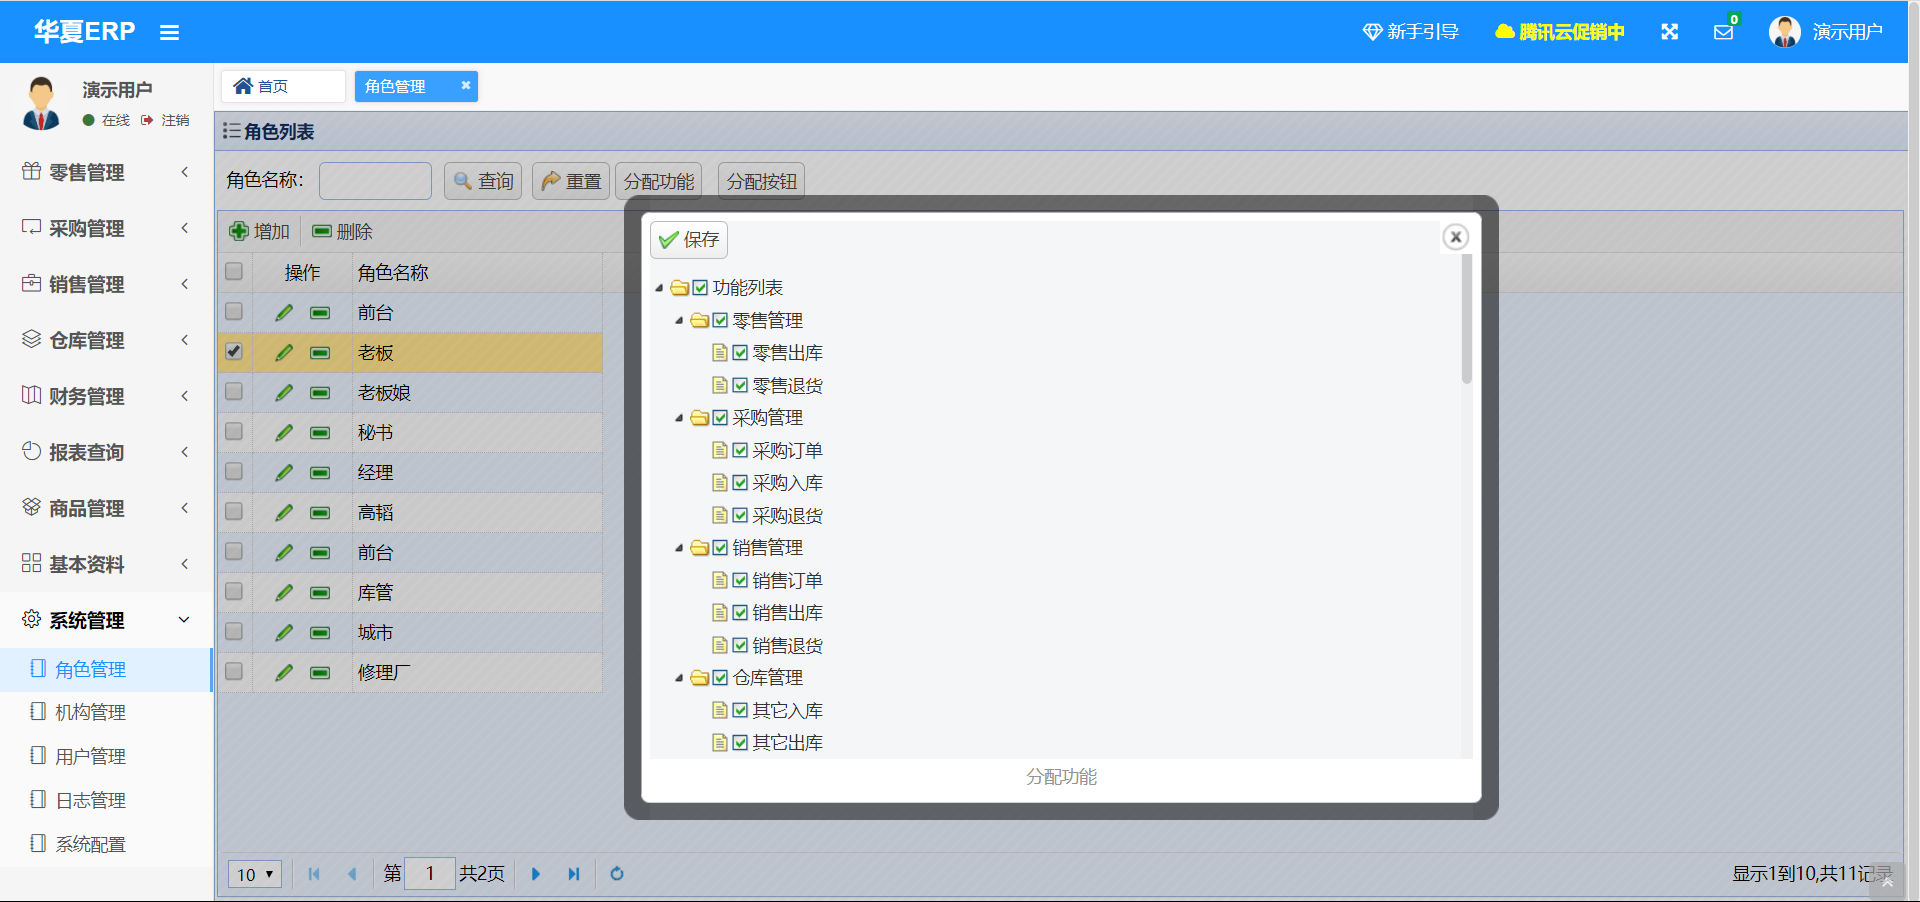Click the scroll-to-top arrow icon
Viewport: 1920px width, 902px height.
point(1887,882)
